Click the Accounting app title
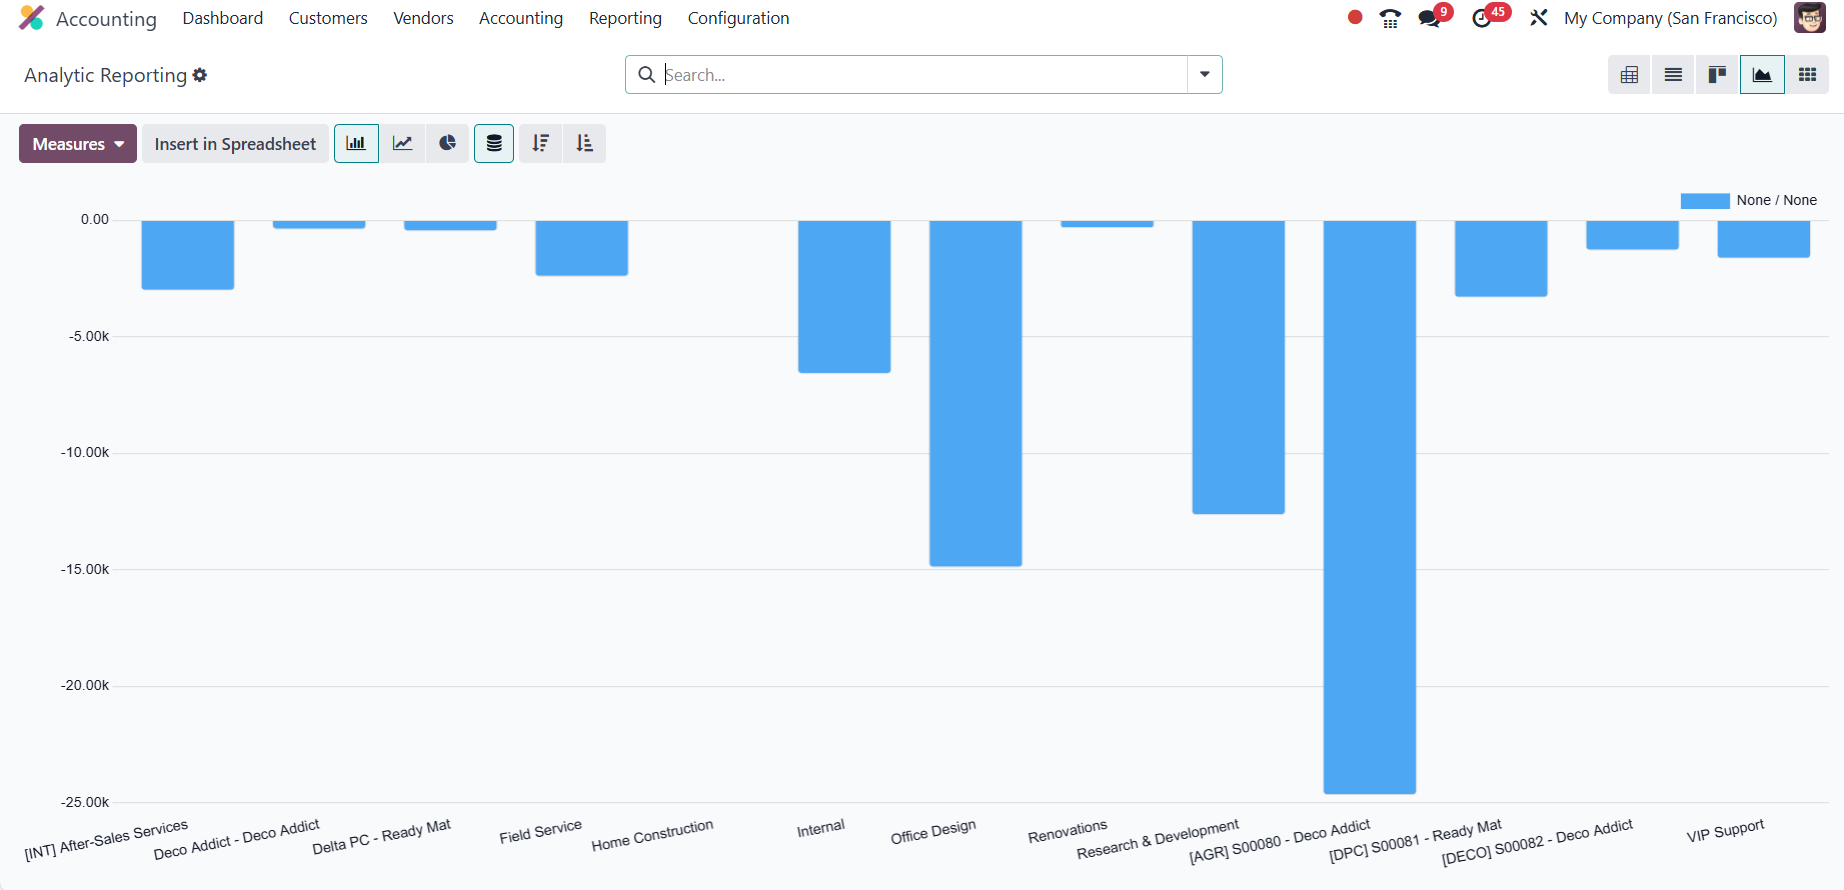Screen dimensions: 1844x890 tap(106, 19)
